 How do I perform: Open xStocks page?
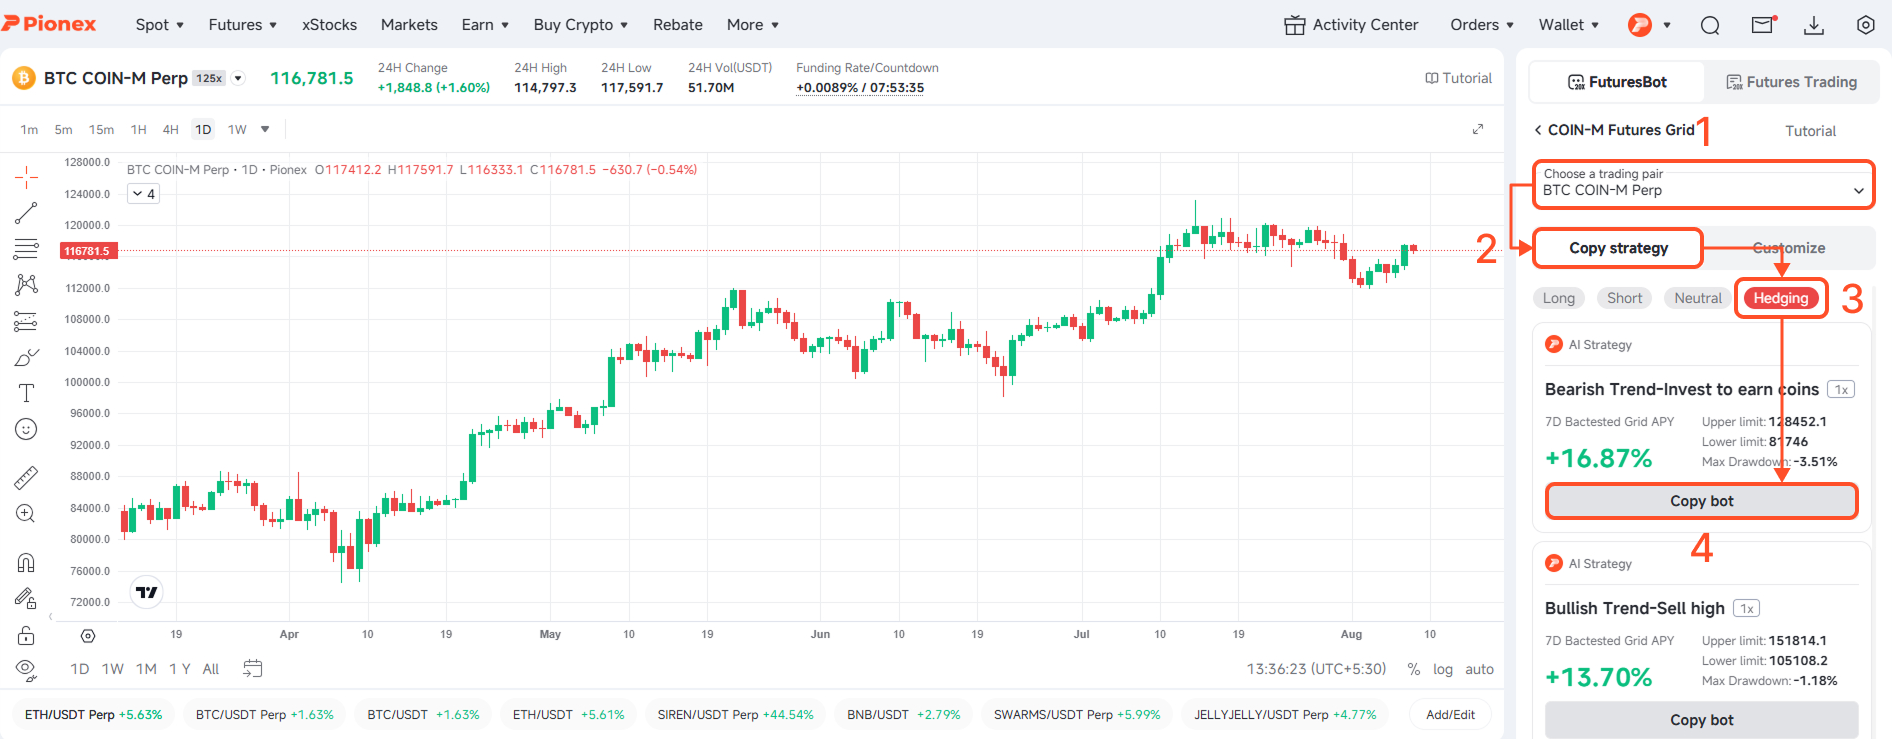pyautogui.click(x=329, y=25)
